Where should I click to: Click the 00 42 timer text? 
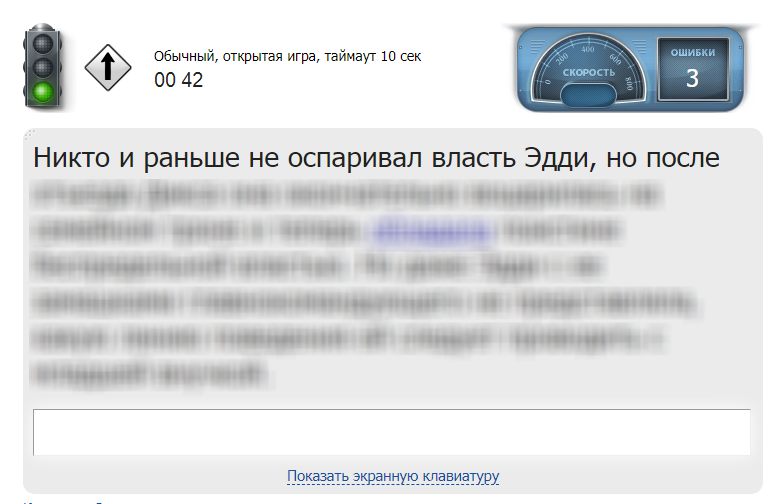[x=178, y=80]
